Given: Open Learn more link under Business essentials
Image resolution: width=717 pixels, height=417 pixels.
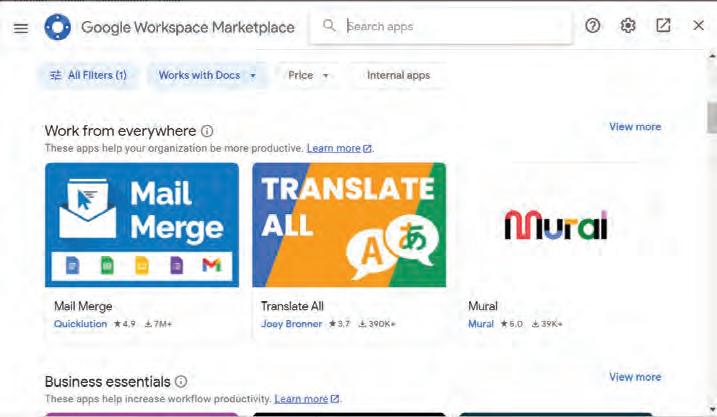Looking at the screenshot, I should pyautogui.click(x=306, y=399).
